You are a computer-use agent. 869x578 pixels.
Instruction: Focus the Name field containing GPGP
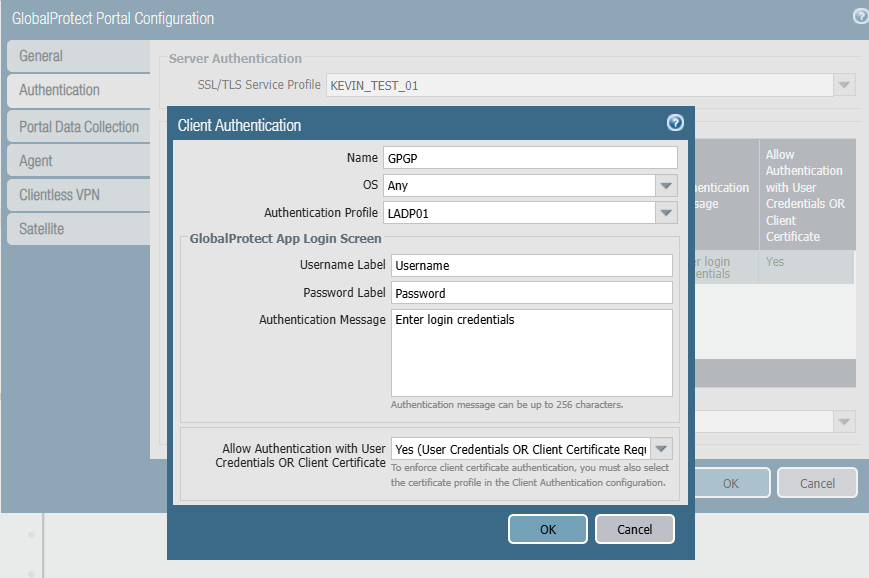tap(530, 158)
